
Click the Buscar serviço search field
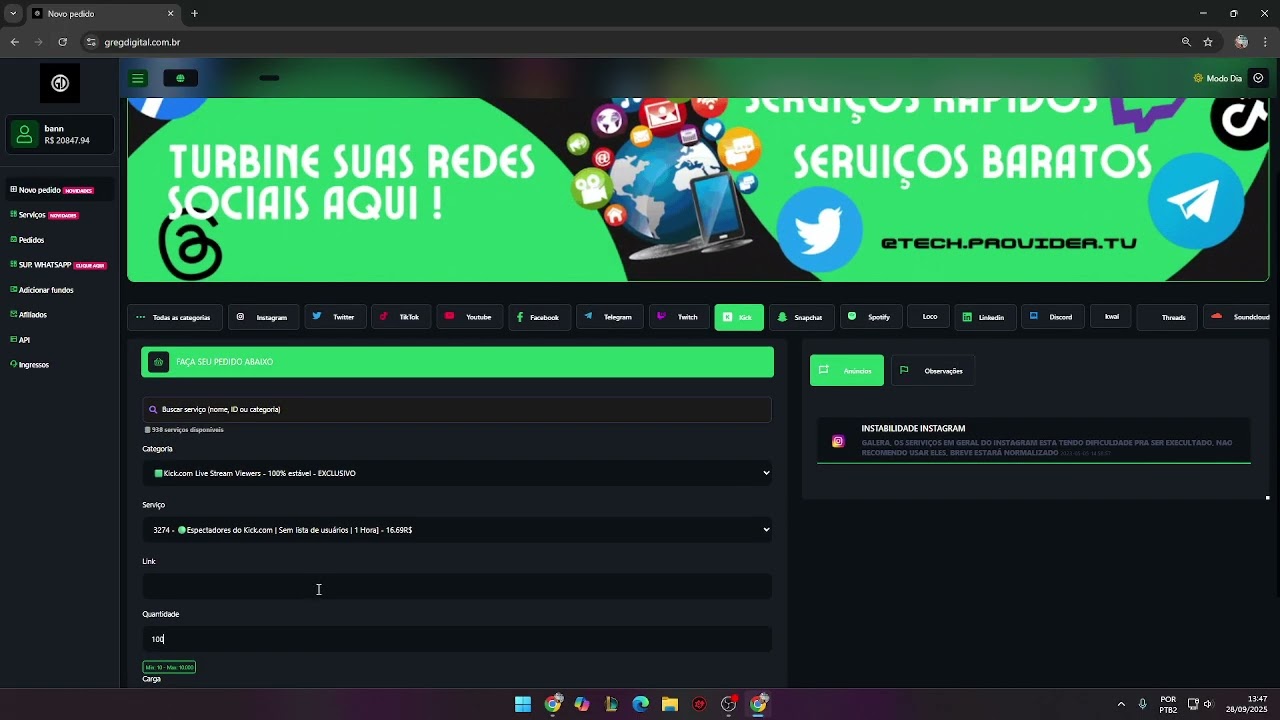click(457, 409)
